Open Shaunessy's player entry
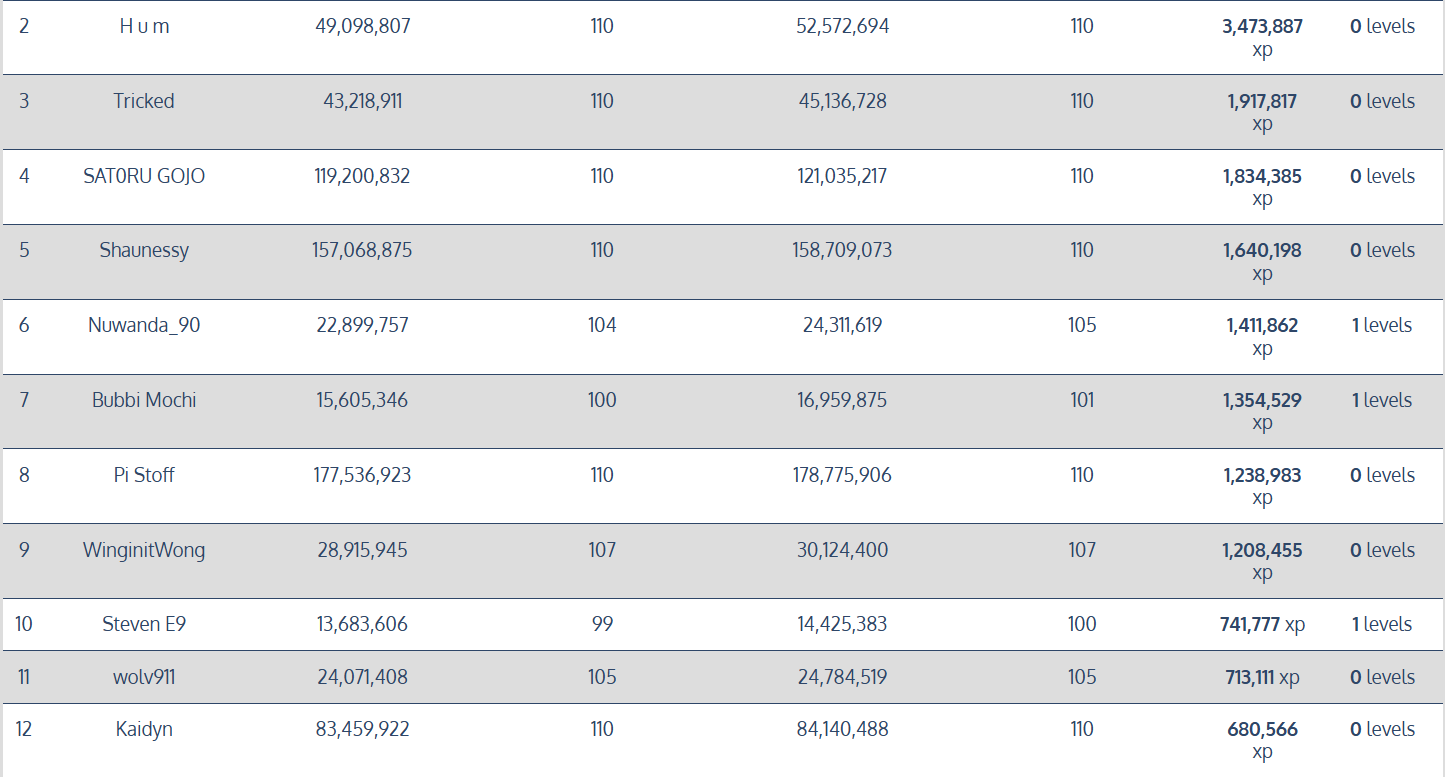 (144, 250)
